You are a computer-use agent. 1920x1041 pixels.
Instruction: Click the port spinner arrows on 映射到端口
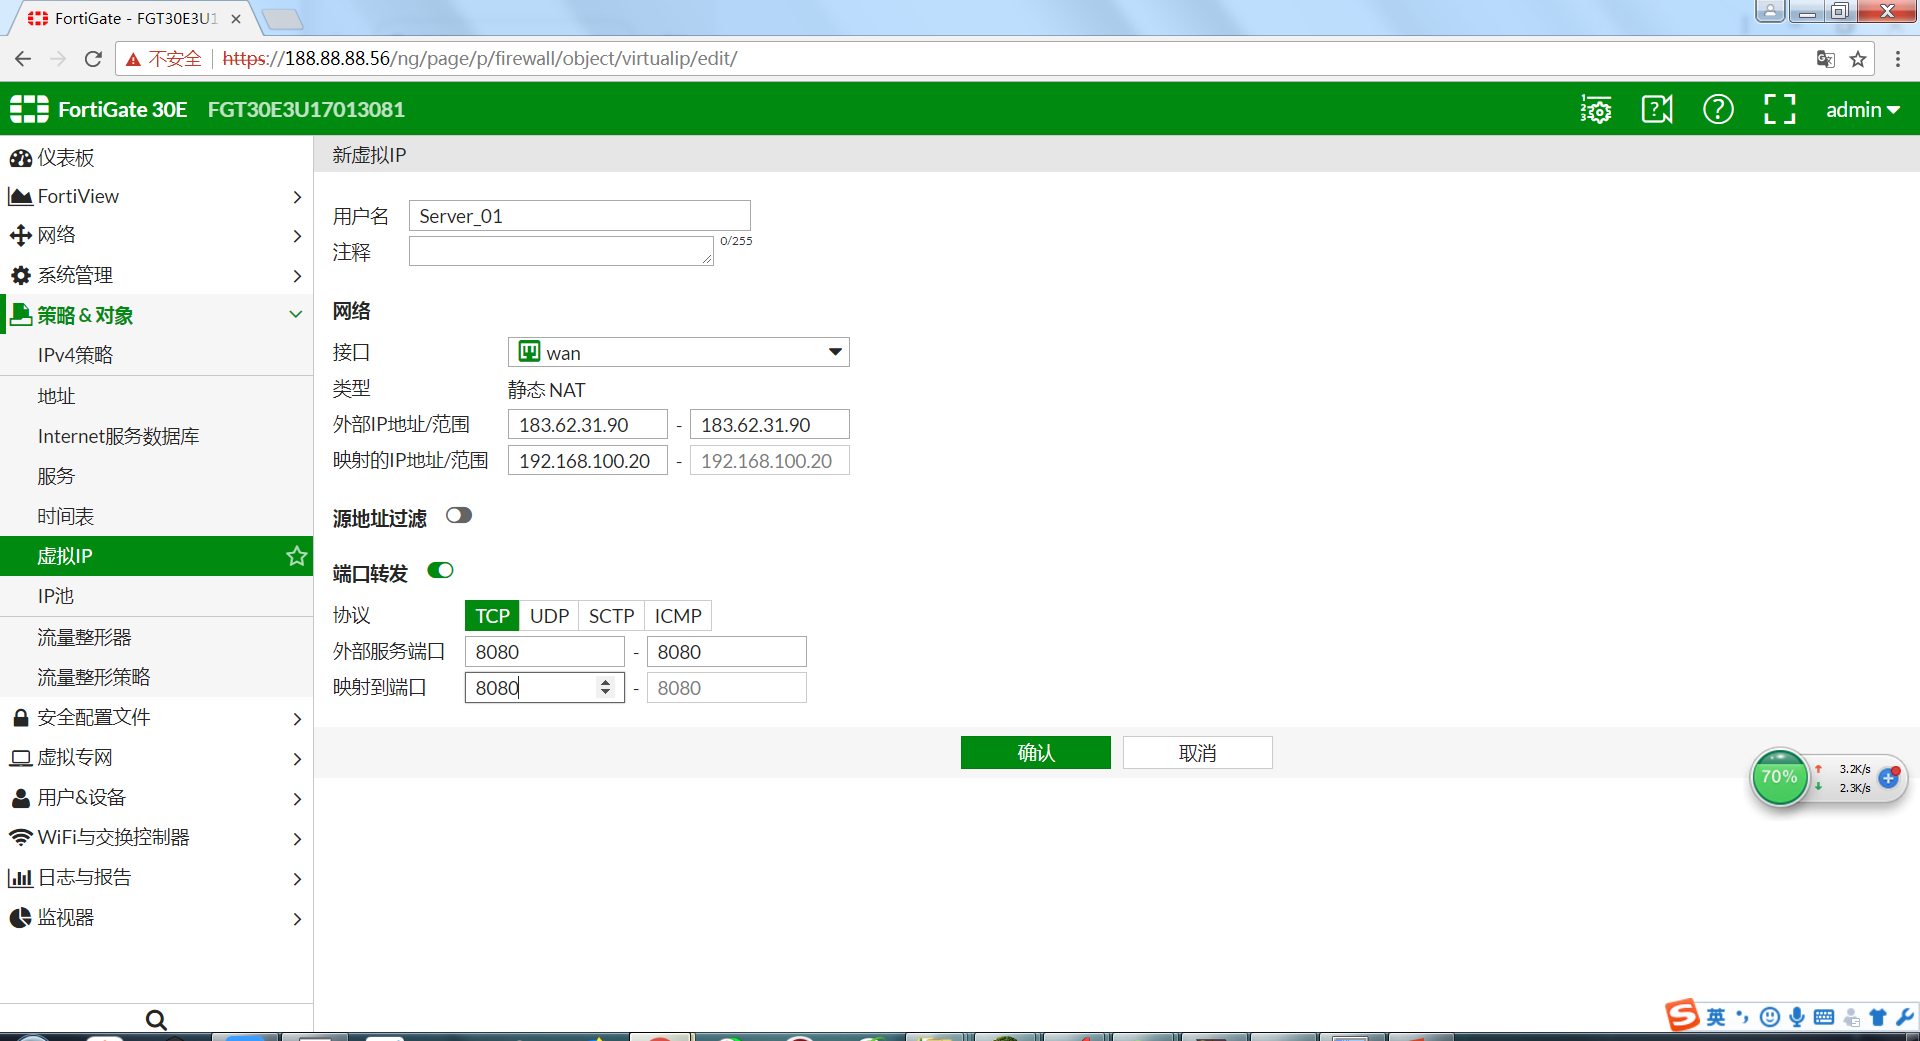605,688
